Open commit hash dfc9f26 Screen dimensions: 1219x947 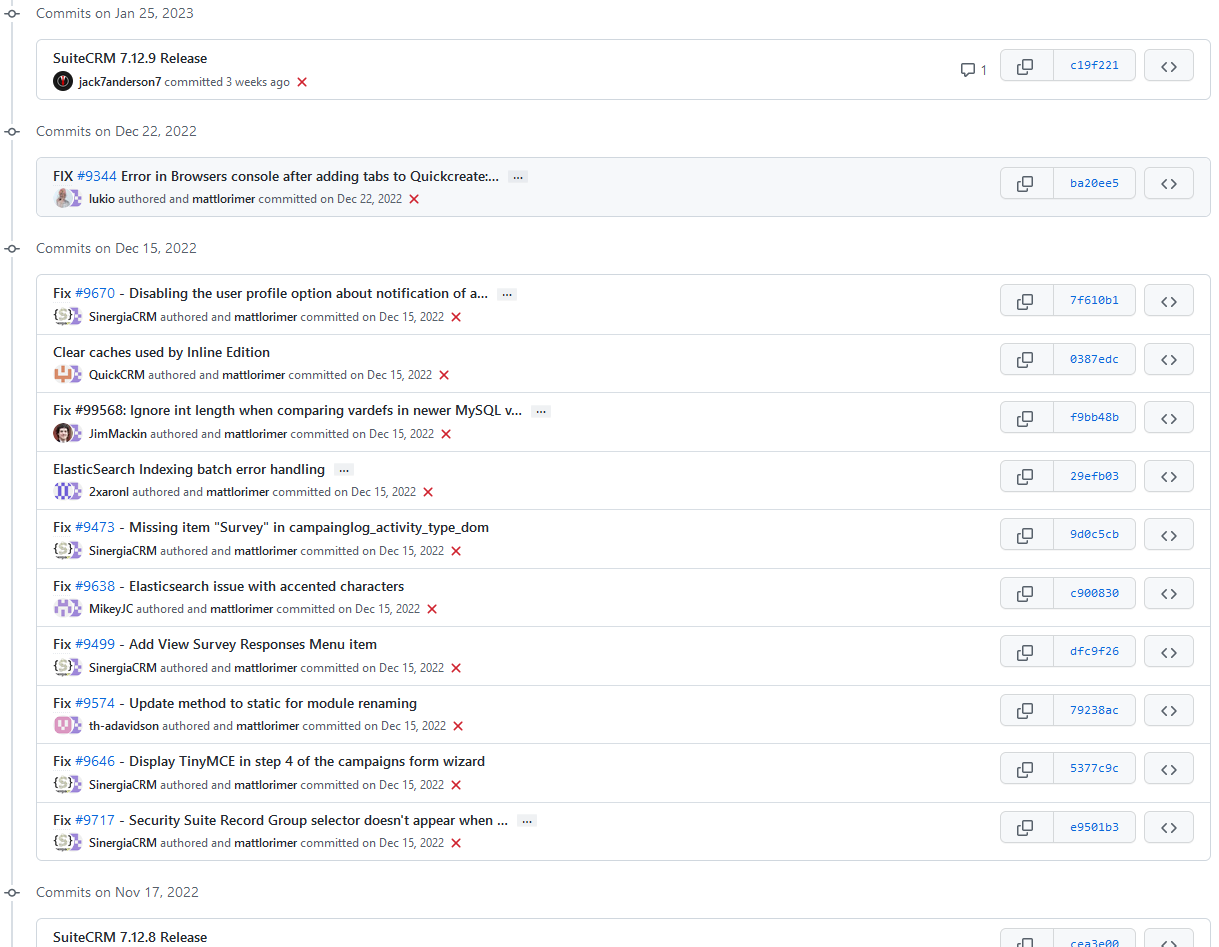point(1094,652)
